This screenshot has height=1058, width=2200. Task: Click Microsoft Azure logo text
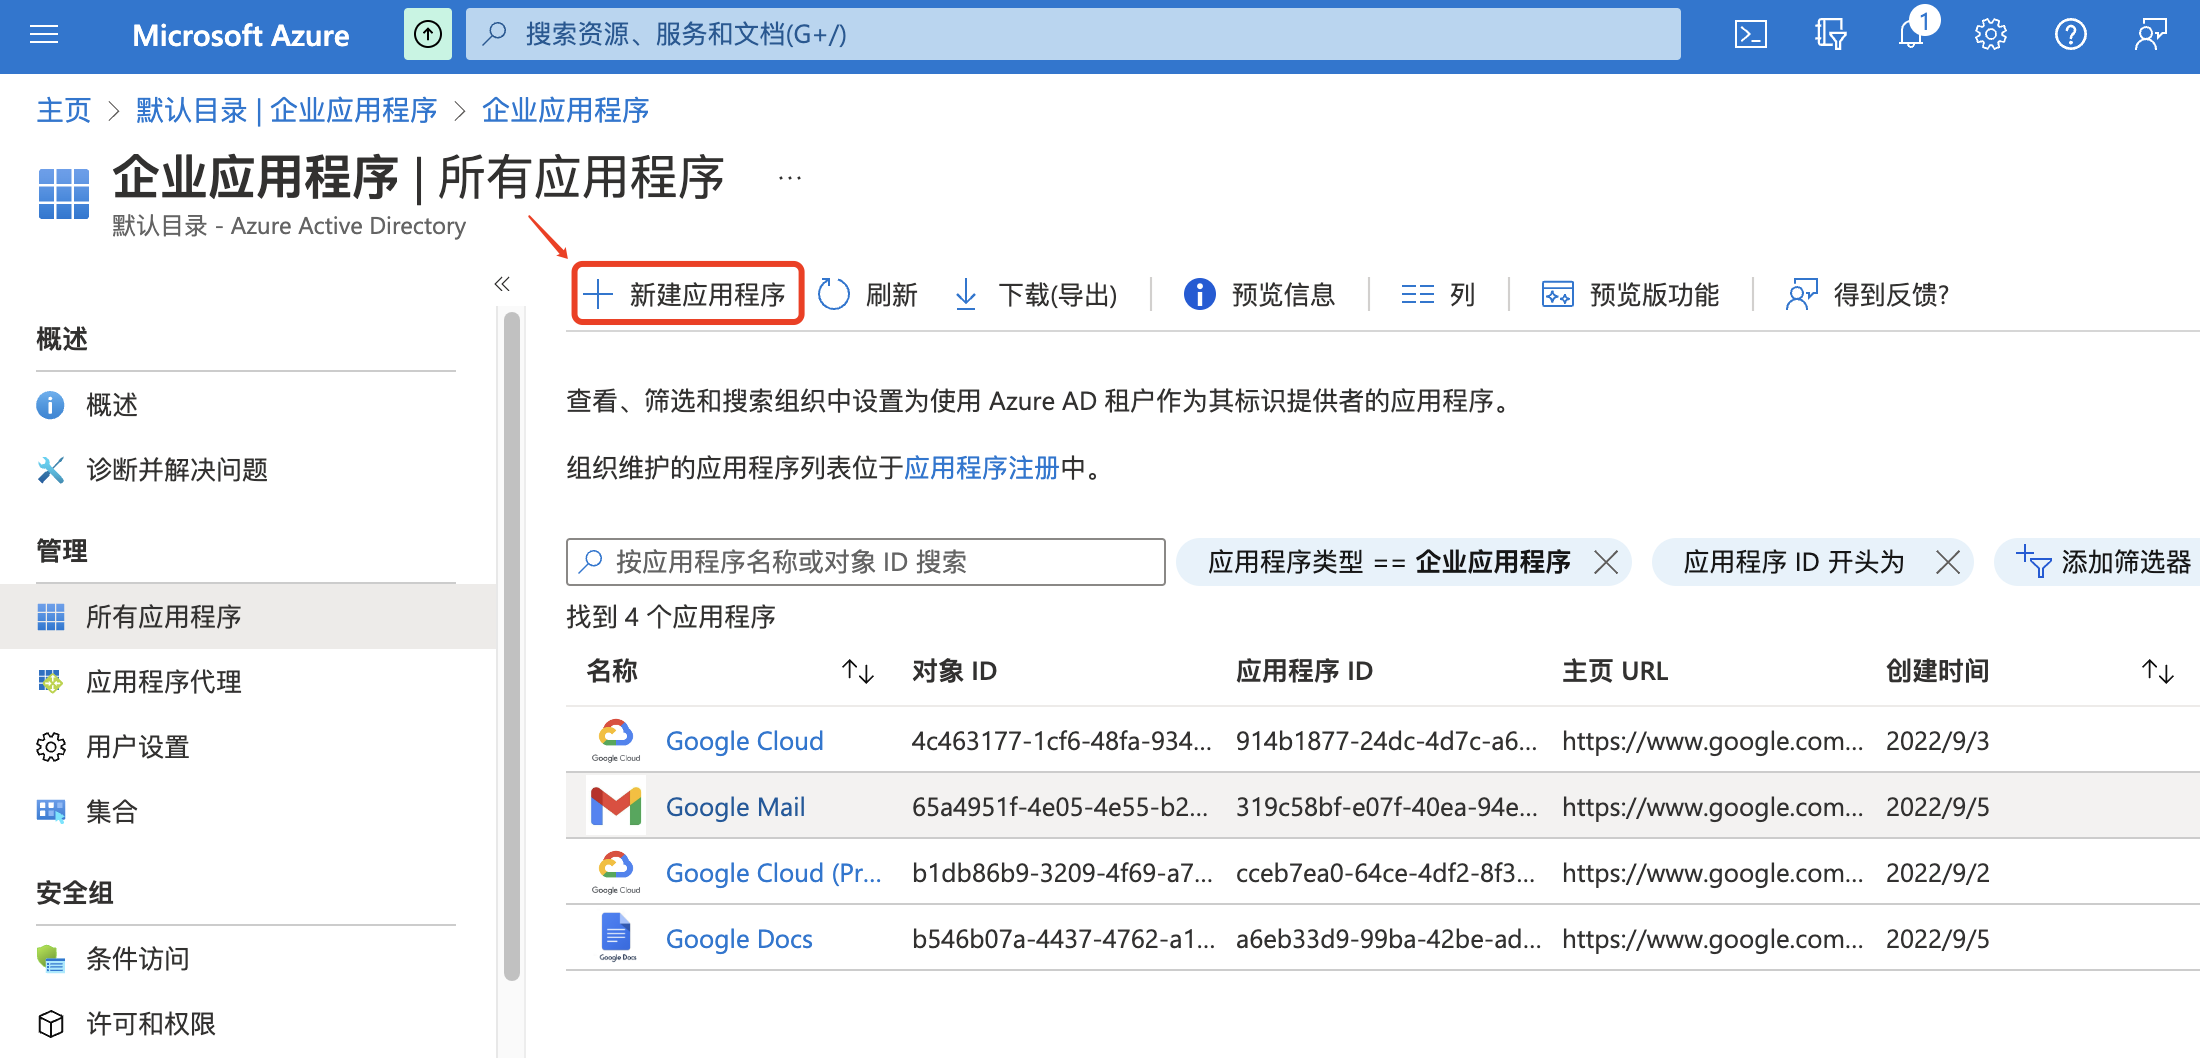pyautogui.click(x=241, y=36)
